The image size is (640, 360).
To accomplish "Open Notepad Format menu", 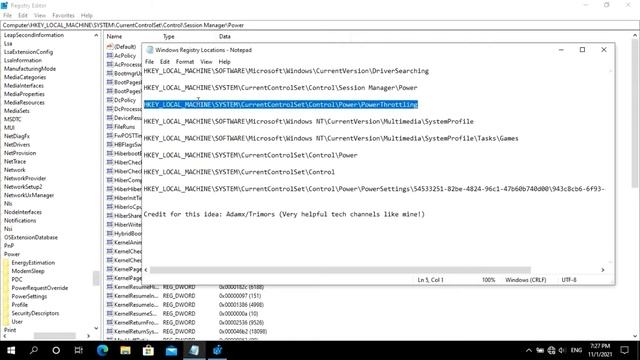I will coord(185,62).
